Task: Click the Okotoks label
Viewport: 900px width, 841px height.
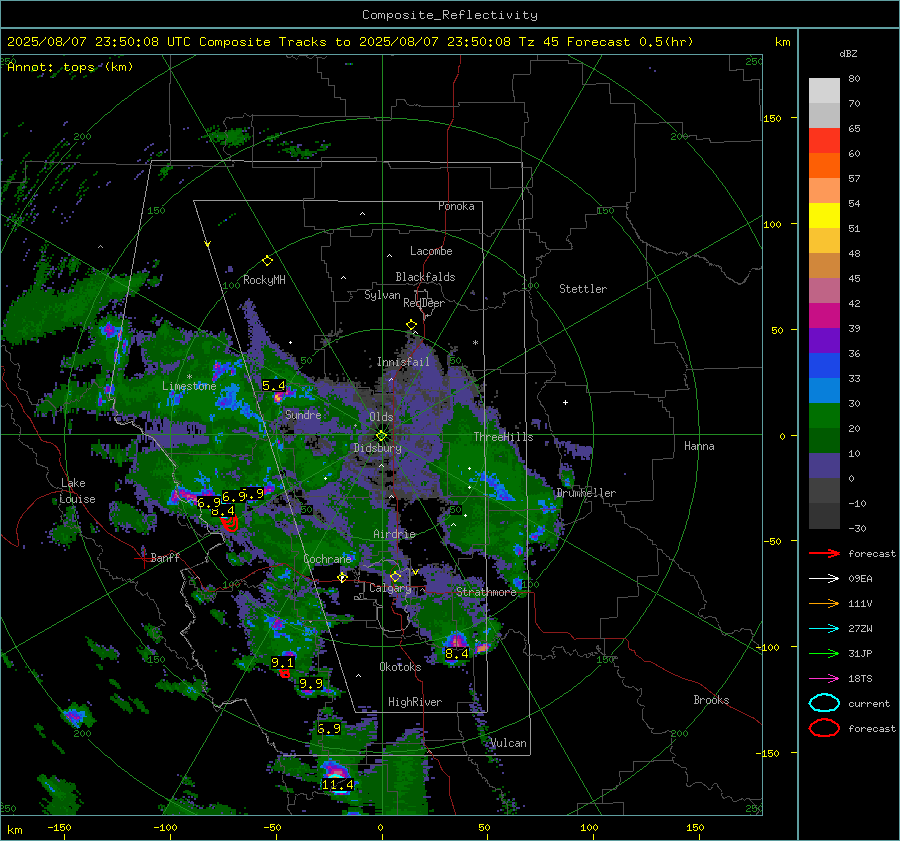Action: [x=400, y=667]
